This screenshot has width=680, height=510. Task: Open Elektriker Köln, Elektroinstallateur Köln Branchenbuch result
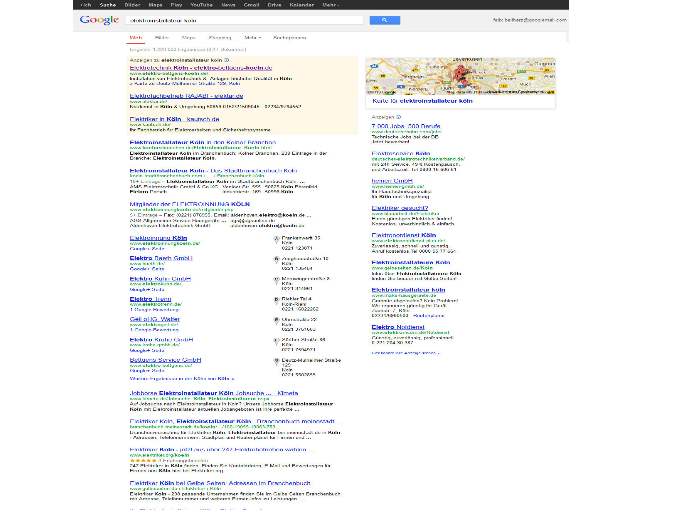pos(232,421)
